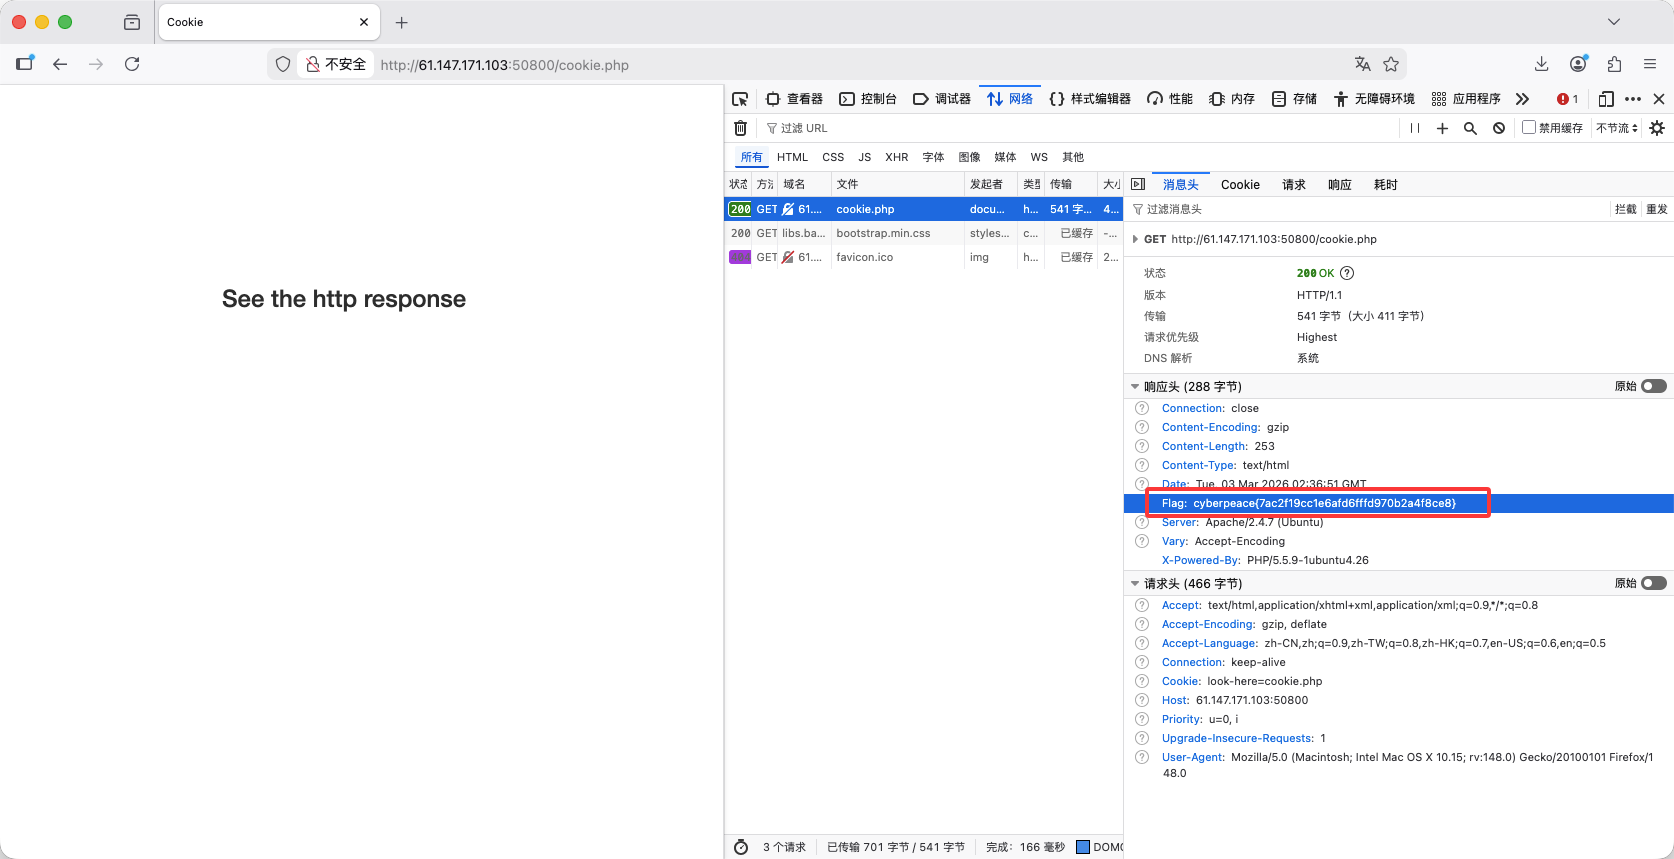Switch to the Cookie details tab
This screenshot has width=1674, height=859.
point(1240,185)
